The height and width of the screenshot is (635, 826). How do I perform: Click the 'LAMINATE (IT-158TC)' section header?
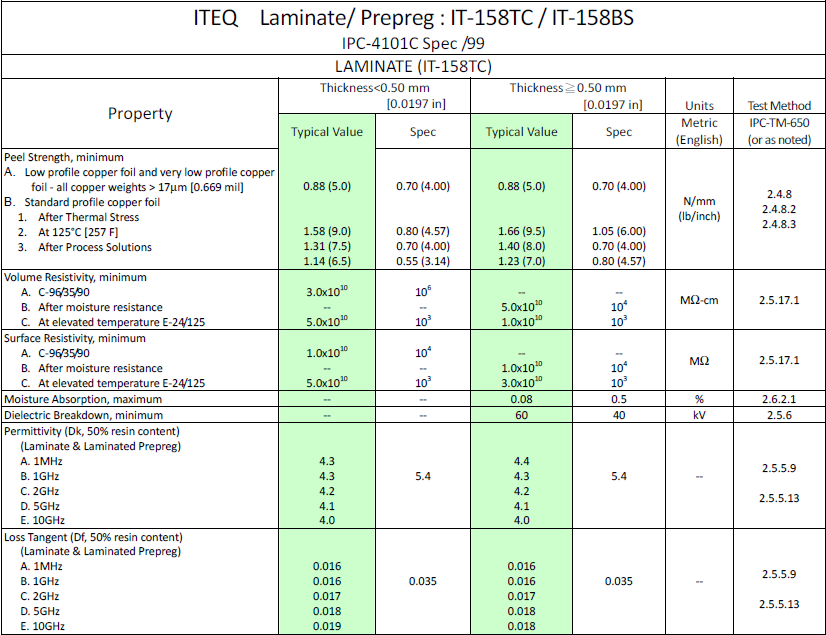coord(413,66)
